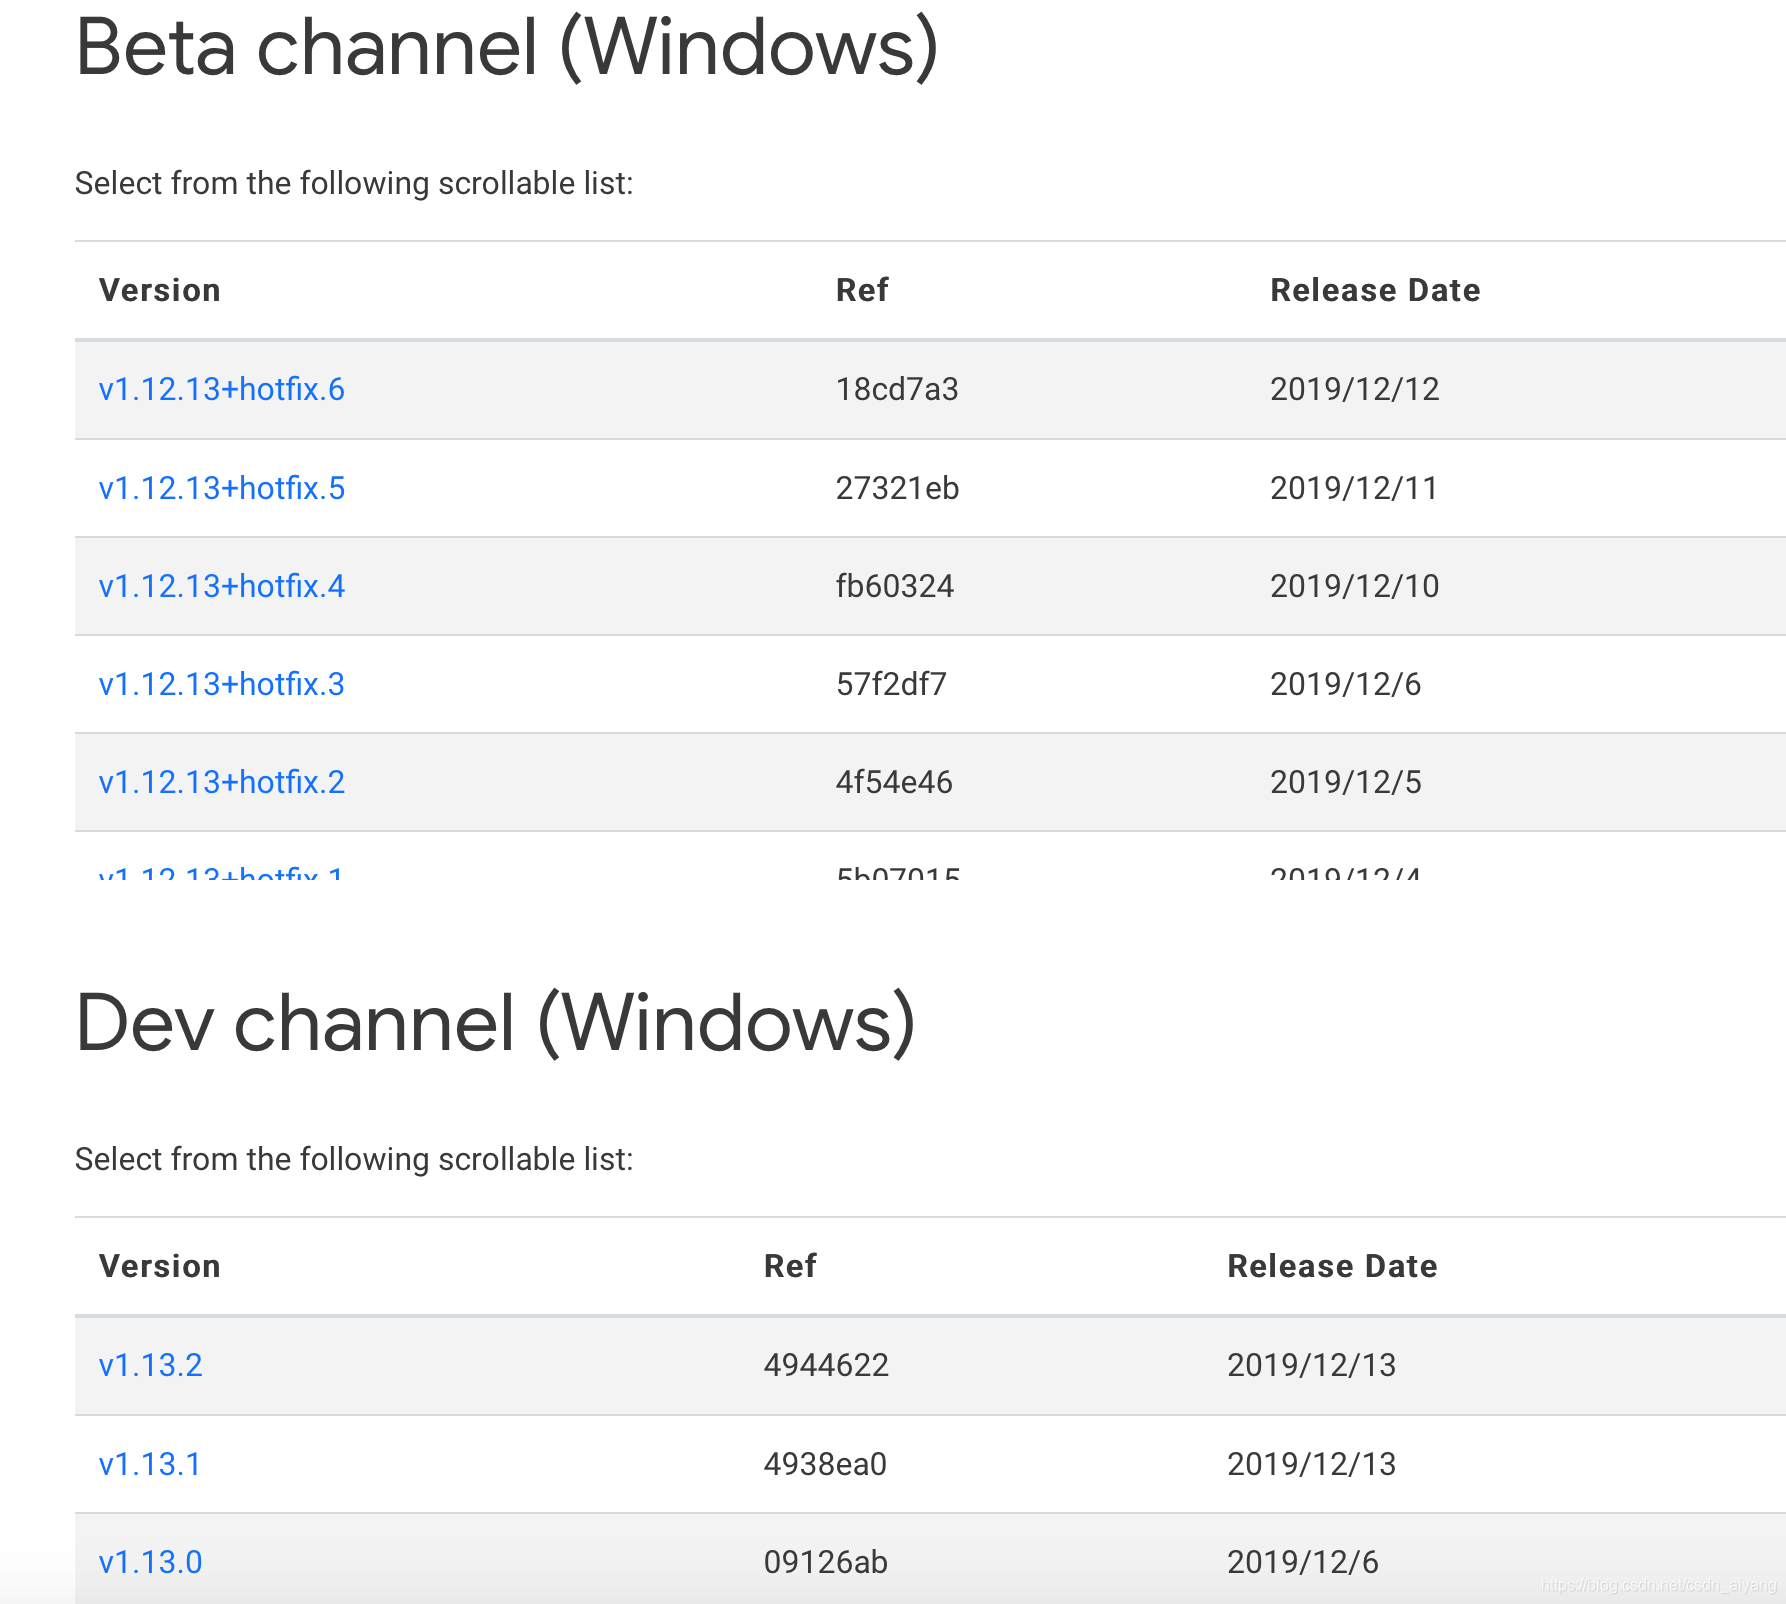The width and height of the screenshot is (1786, 1604).
Task: Click ref hash 18cd7a3
Action: click(x=897, y=389)
